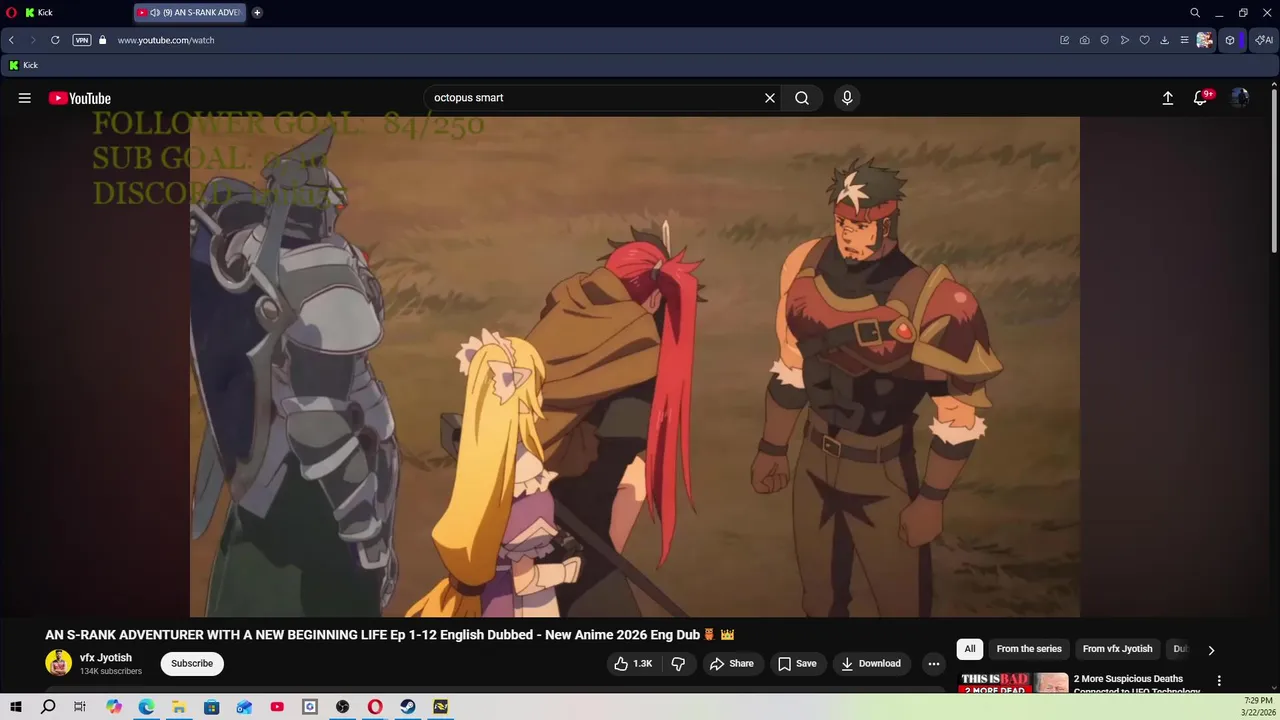The width and height of the screenshot is (1280, 720).
Task: Download the video
Action: (x=871, y=664)
